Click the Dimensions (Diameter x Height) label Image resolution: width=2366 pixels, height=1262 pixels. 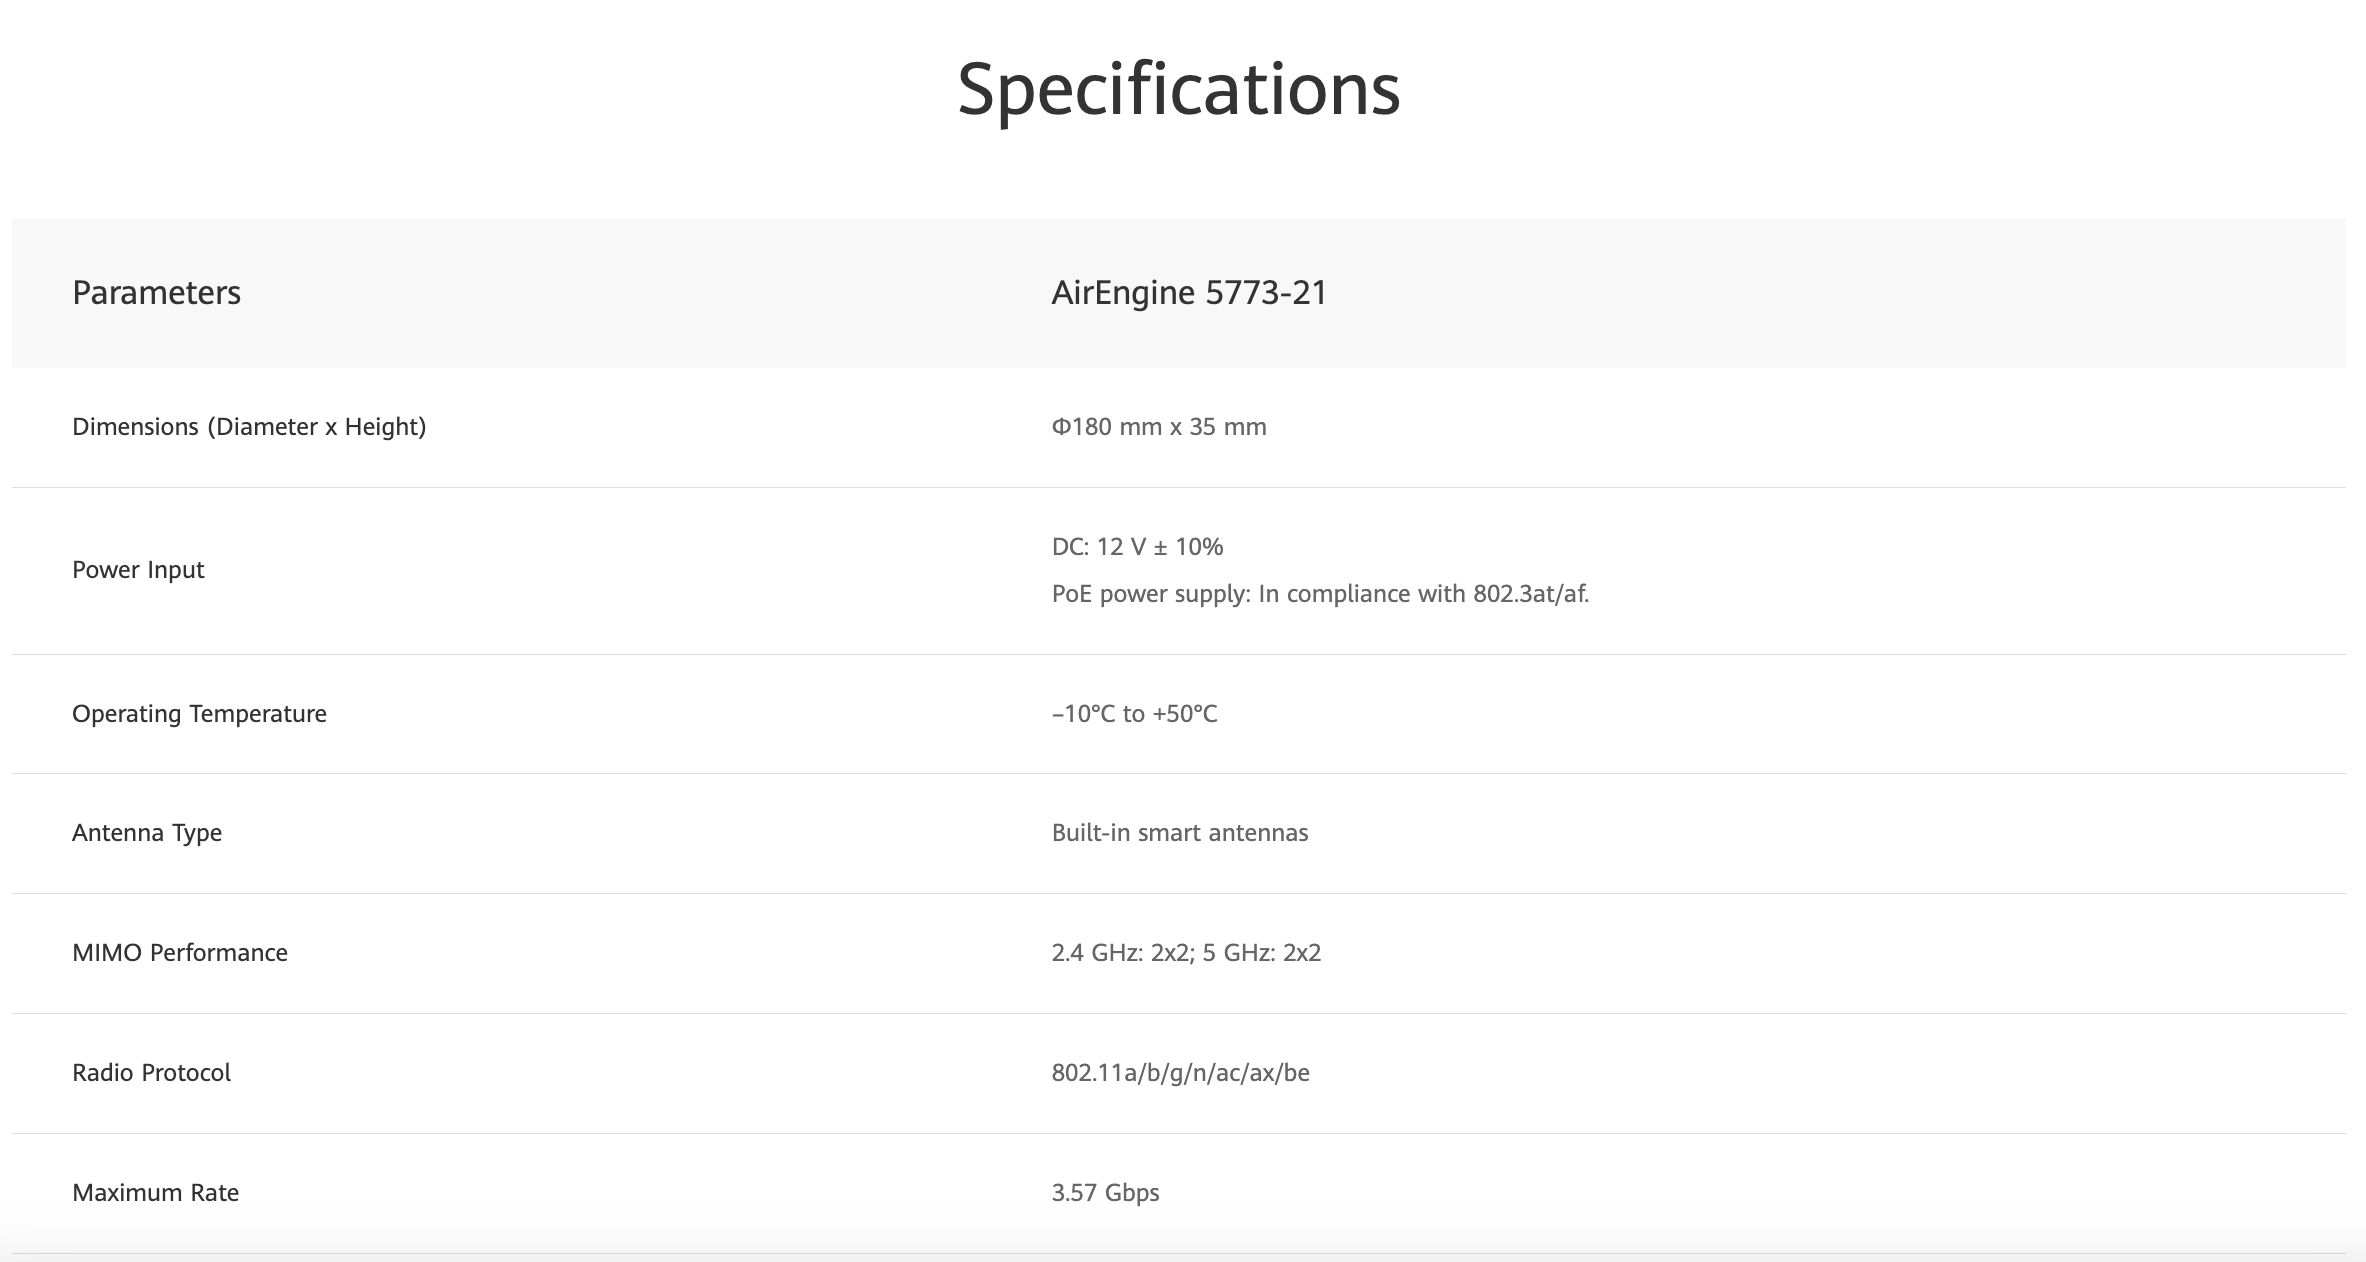pyautogui.click(x=249, y=427)
